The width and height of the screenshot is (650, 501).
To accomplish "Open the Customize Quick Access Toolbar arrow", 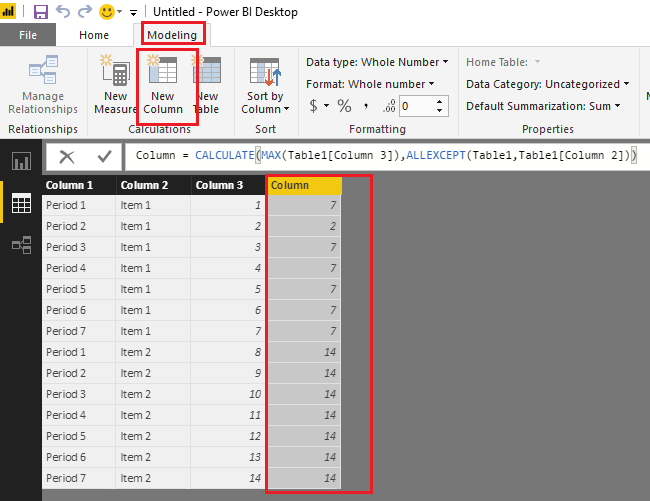I will [x=133, y=12].
